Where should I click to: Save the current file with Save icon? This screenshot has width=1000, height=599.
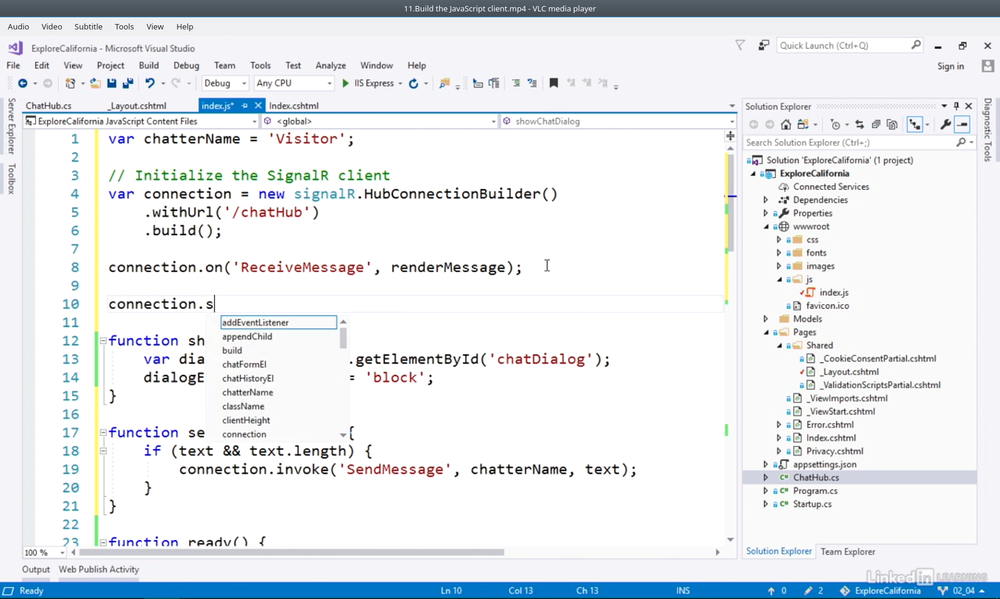[112, 83]
